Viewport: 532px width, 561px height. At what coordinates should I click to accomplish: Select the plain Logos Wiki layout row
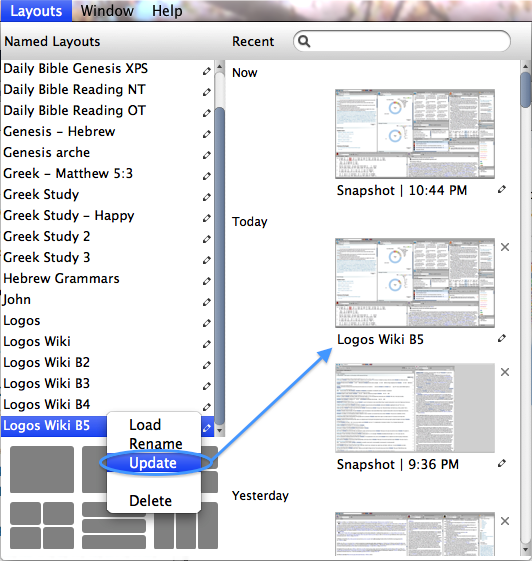107,341
